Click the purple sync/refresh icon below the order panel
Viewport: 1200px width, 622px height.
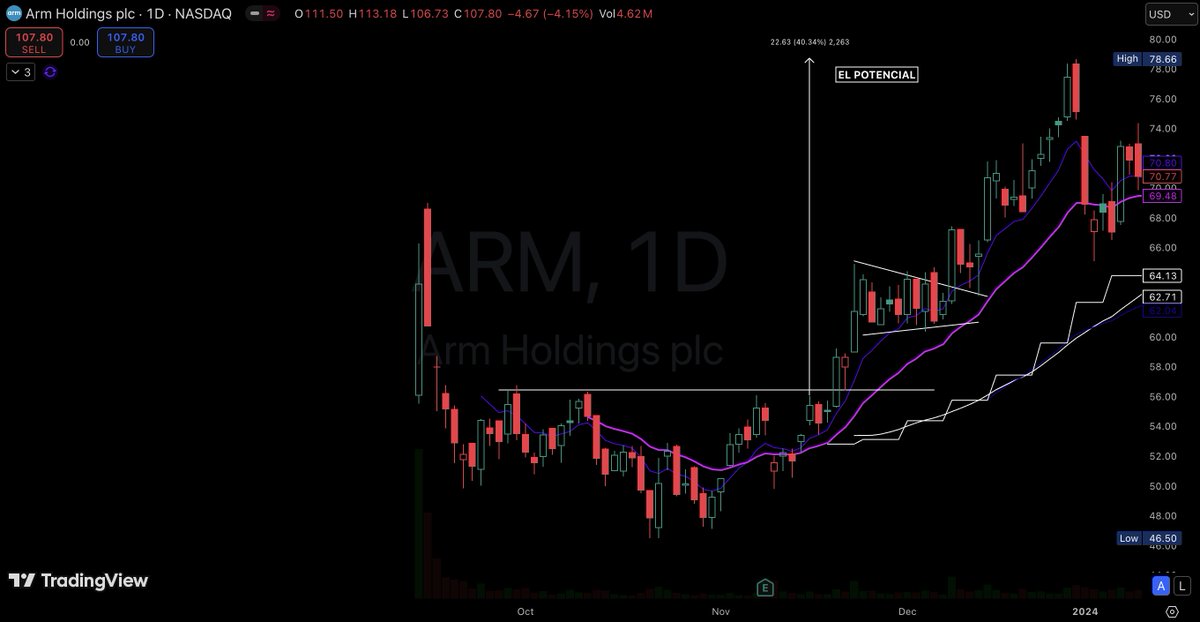pos(48,72)
